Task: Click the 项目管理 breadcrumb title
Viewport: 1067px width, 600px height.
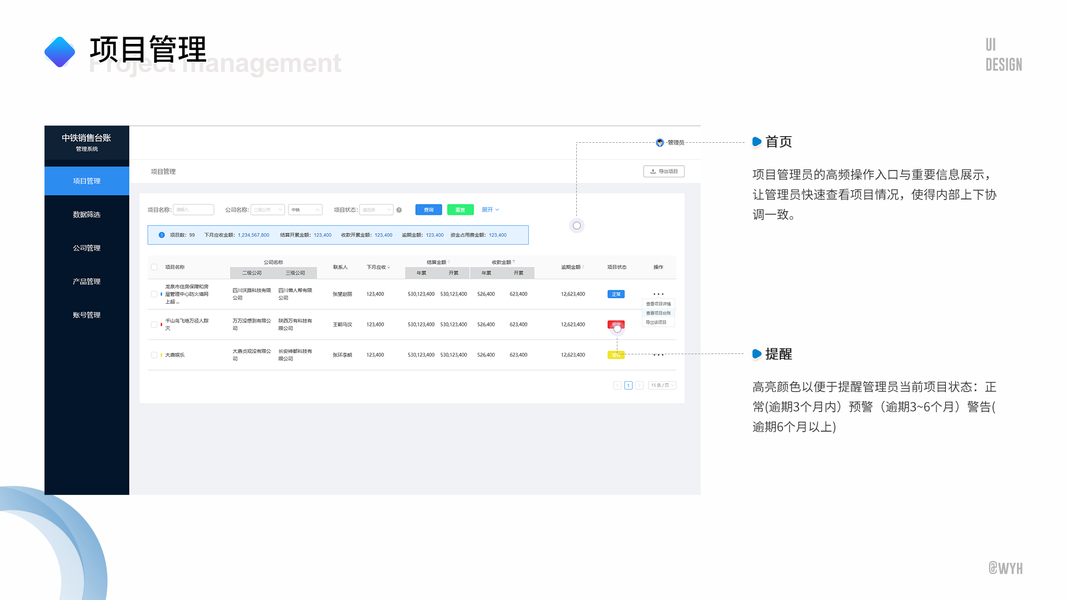Action: coord(163,171)
